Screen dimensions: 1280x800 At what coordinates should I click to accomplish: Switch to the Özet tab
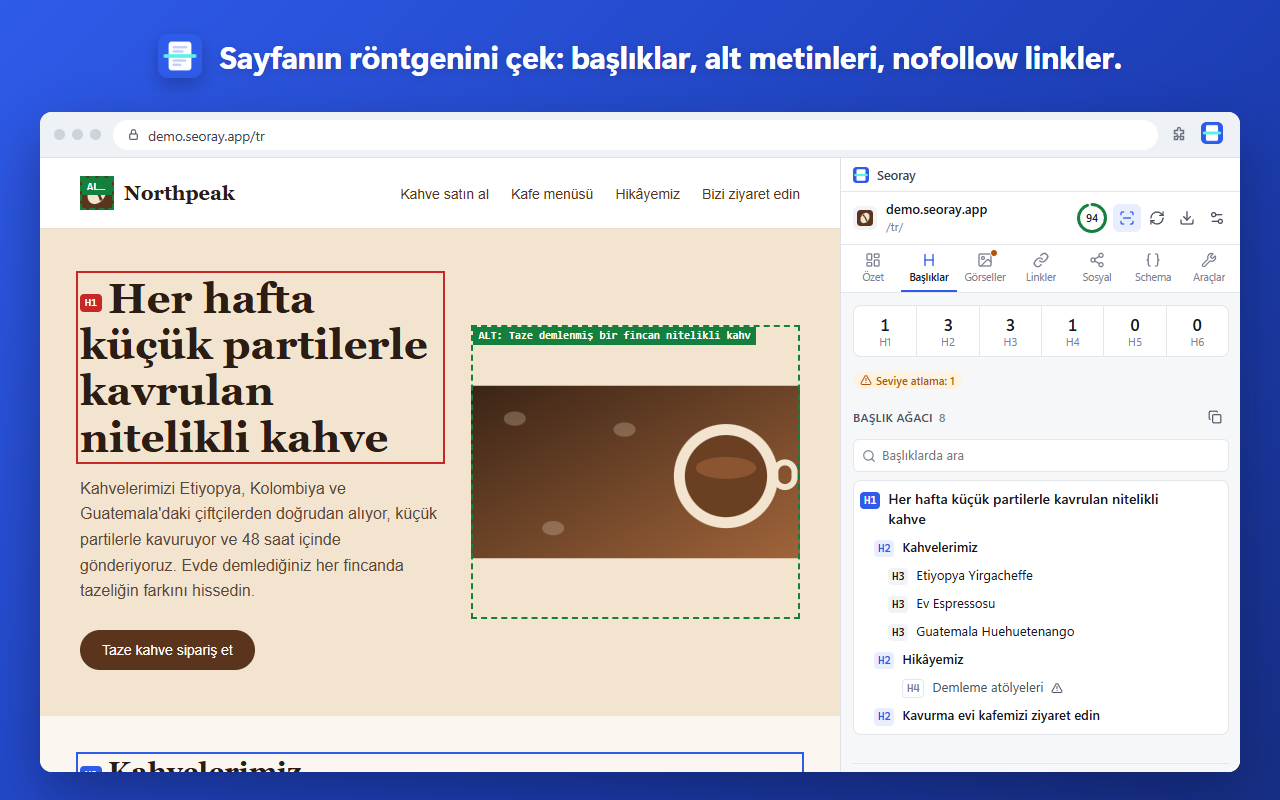(873, 268)
